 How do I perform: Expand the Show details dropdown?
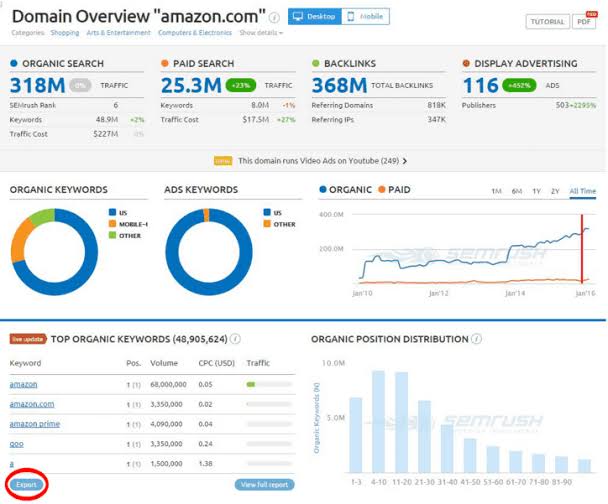(x=261, y=33)
